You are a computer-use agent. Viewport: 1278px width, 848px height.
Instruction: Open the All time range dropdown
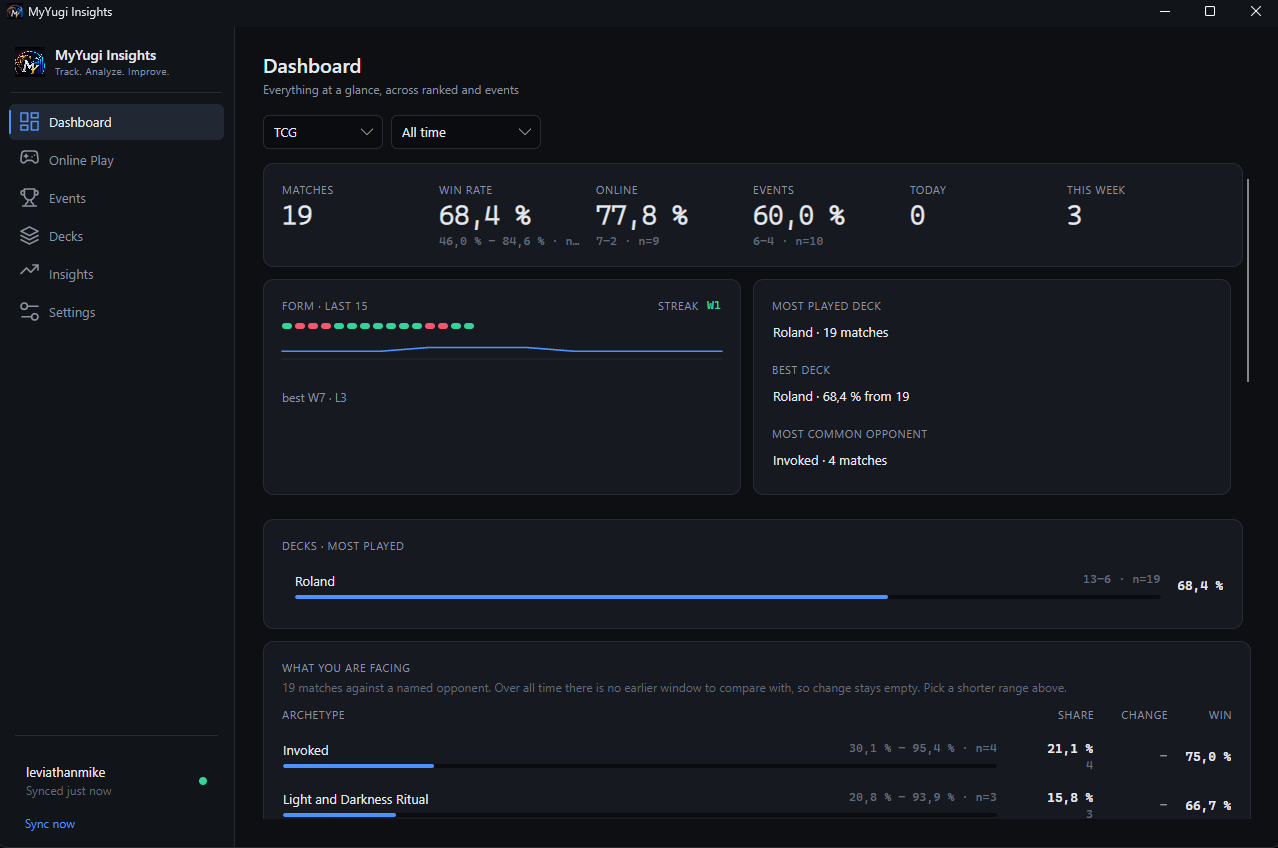point(466,132)
